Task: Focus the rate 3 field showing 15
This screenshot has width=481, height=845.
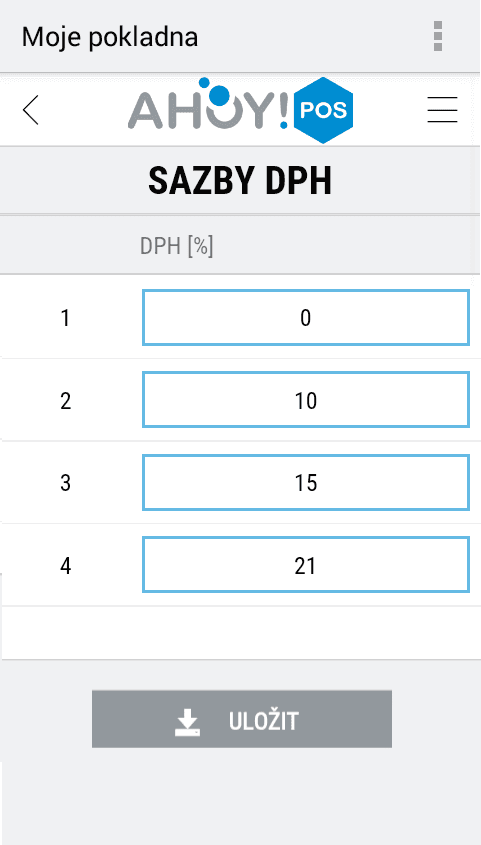Action: coord(306,482)
